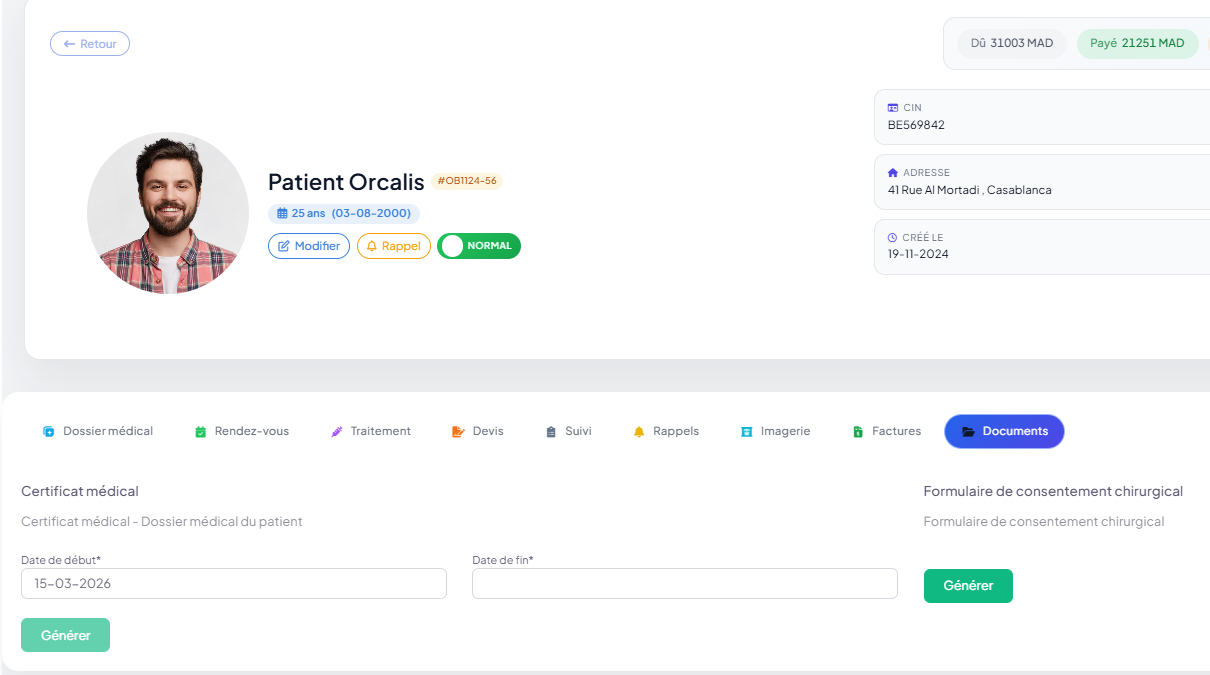Click the Rappels bell icon
Screen dimensions: 1210x675
coord(639,432)
